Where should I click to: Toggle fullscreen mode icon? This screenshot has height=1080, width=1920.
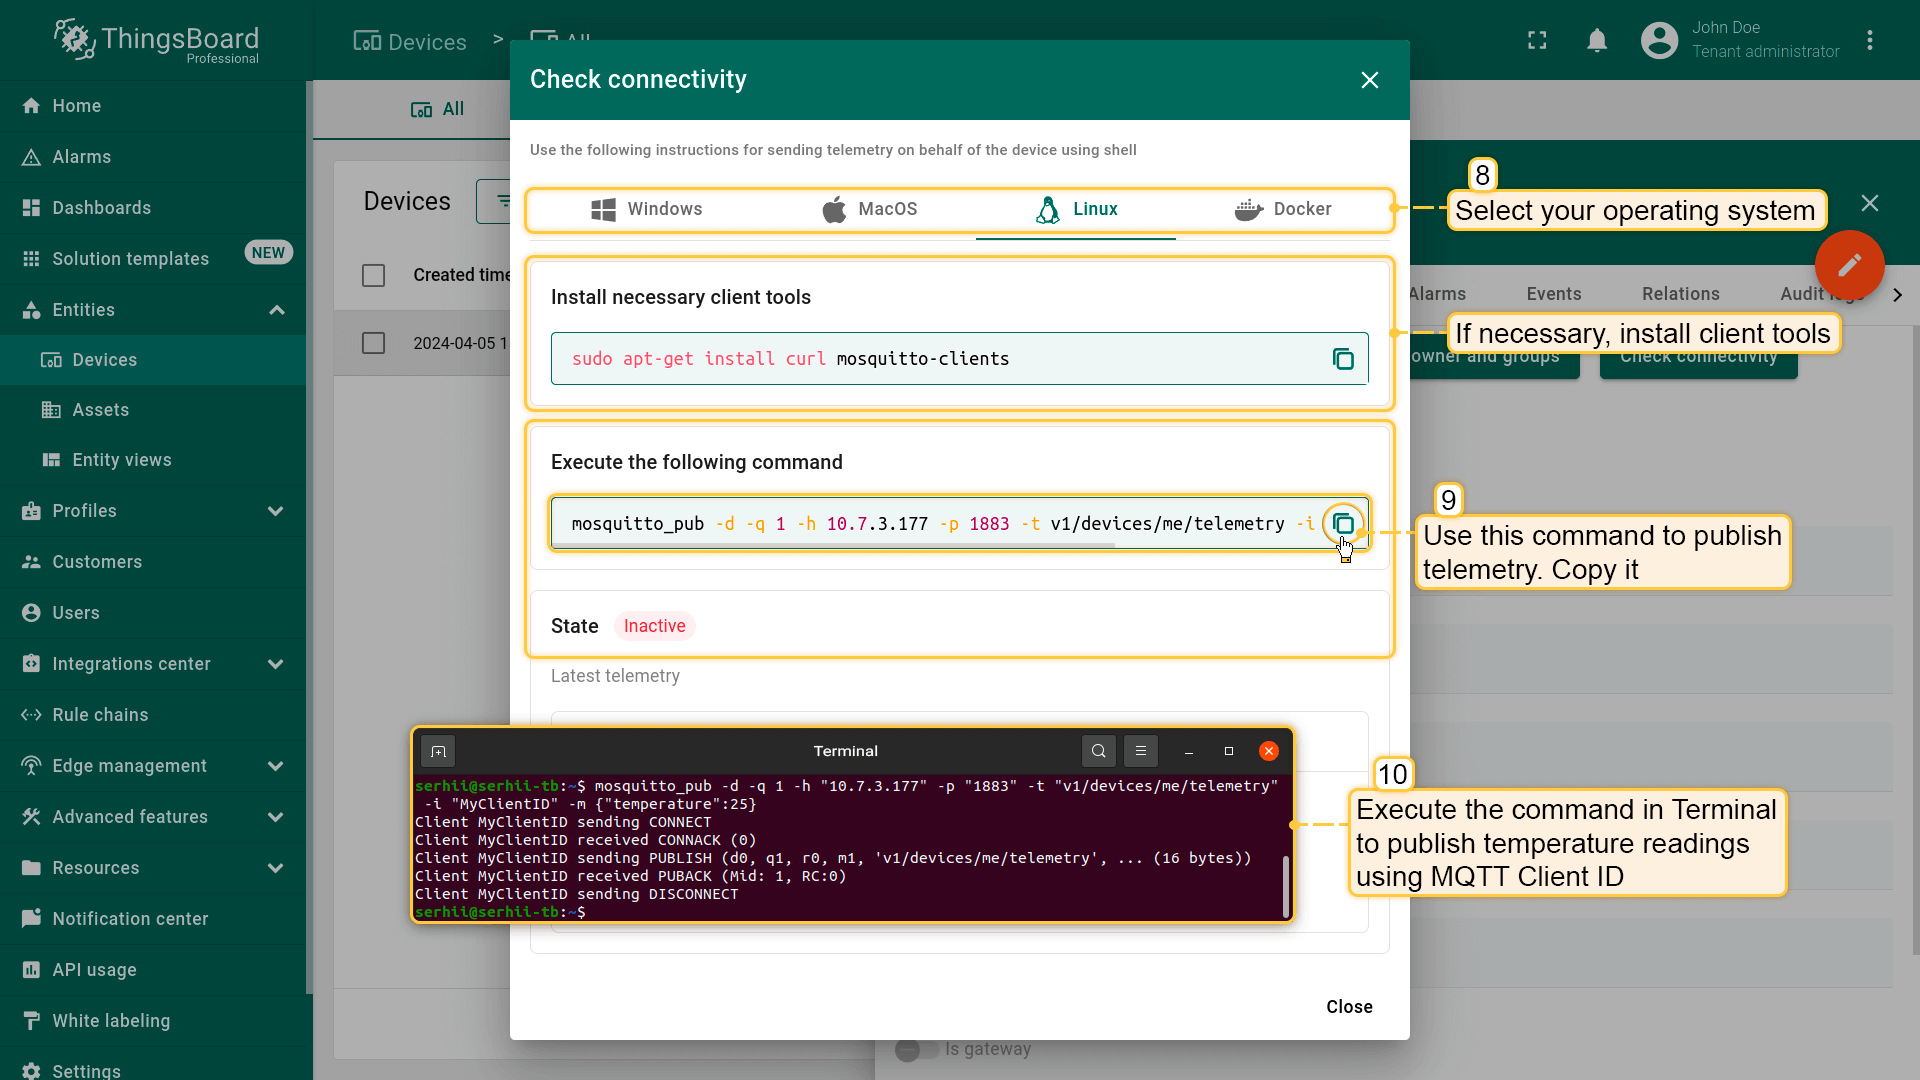pos(1537,40)
